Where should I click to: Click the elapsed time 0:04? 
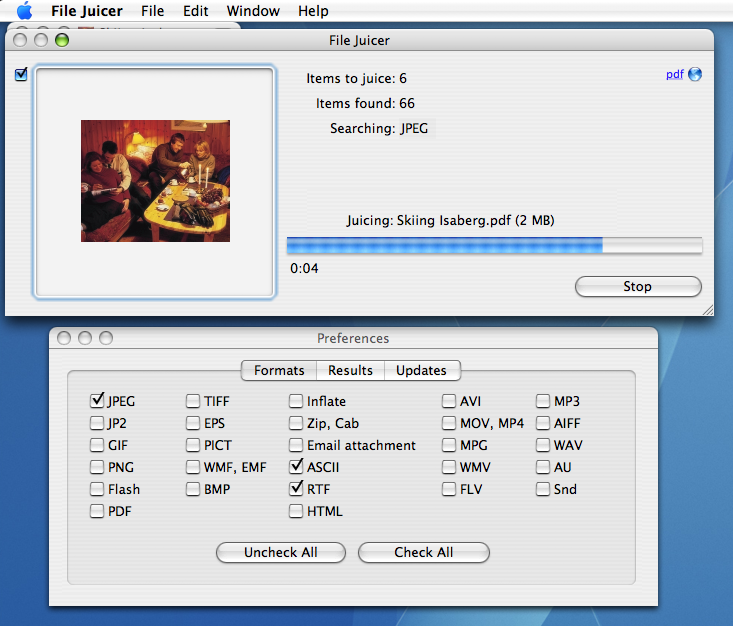coord(304,268)
